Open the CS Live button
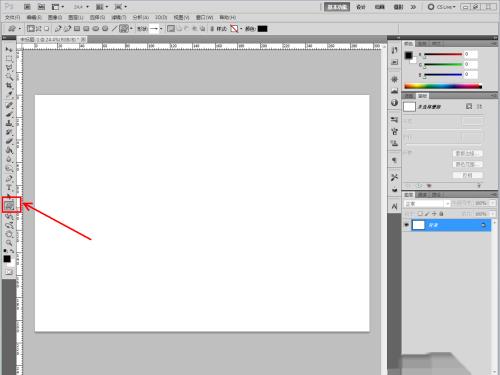 (x=442, y=7)
